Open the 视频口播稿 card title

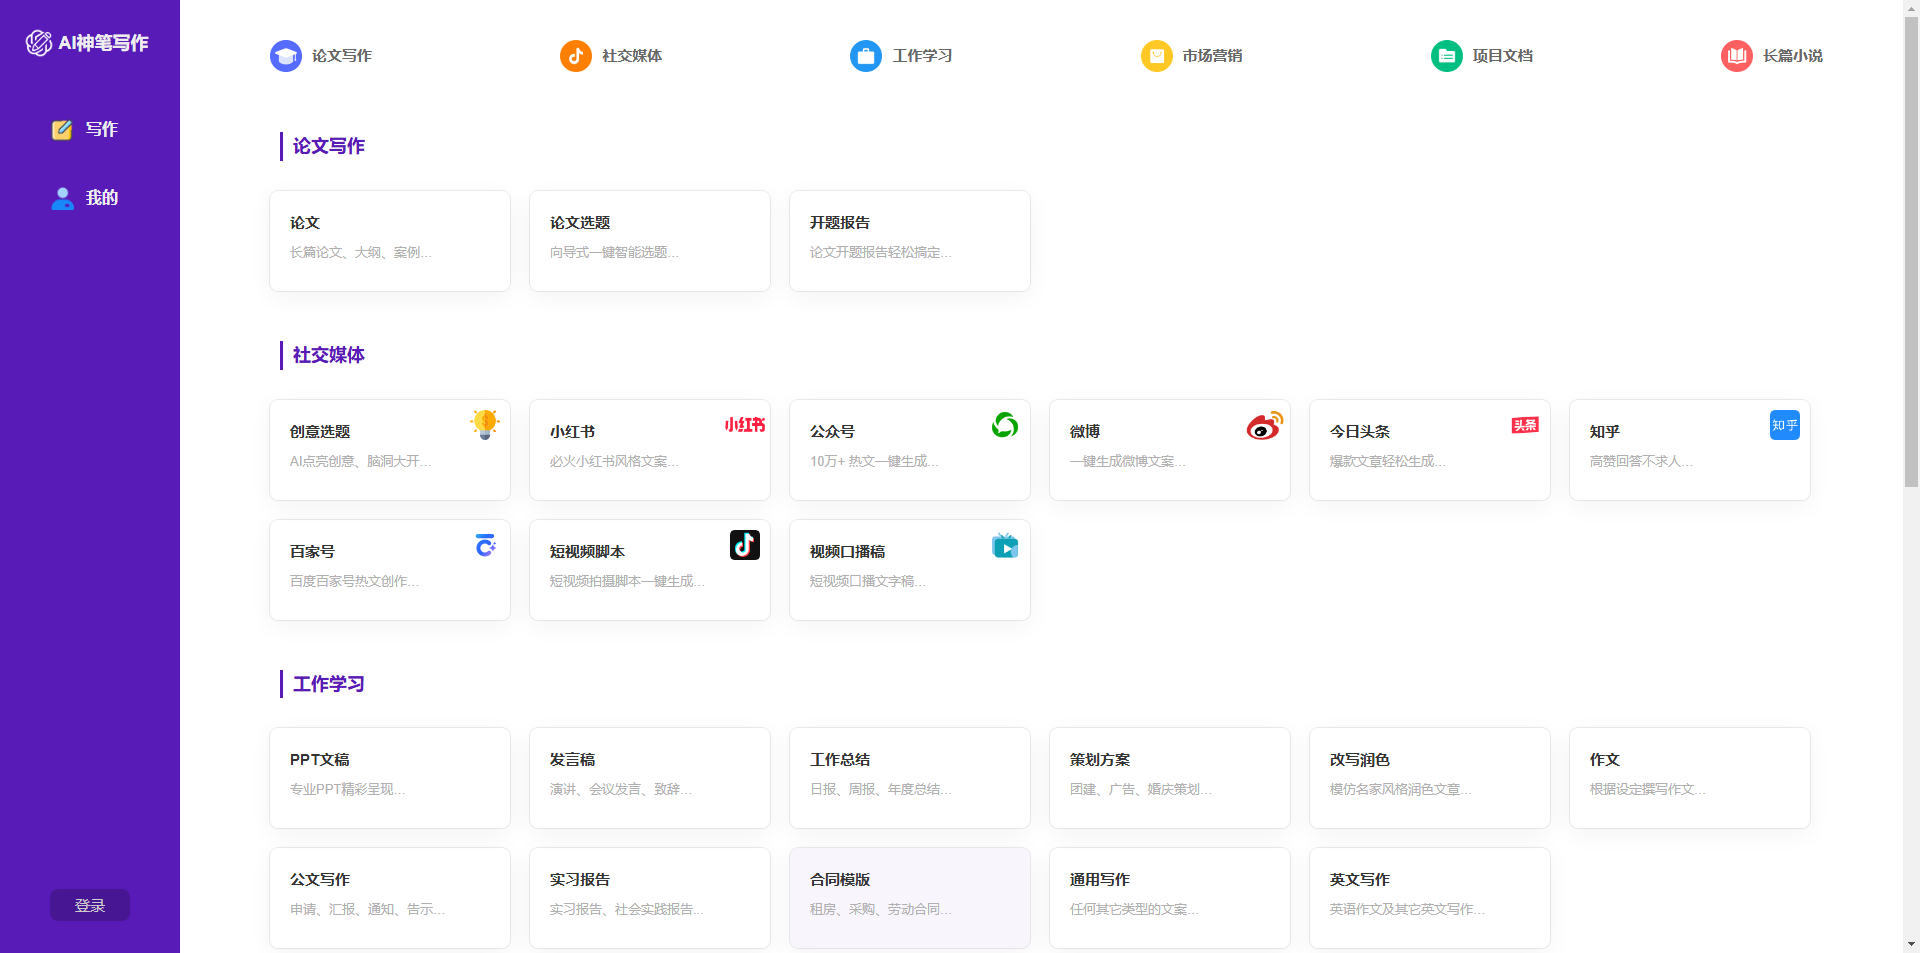(847, 552)
